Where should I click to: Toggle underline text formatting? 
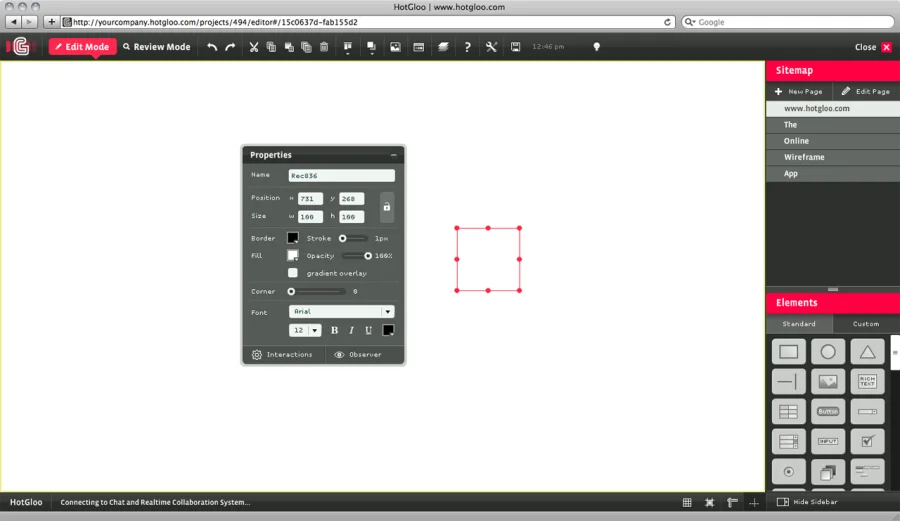coord(368,330)
